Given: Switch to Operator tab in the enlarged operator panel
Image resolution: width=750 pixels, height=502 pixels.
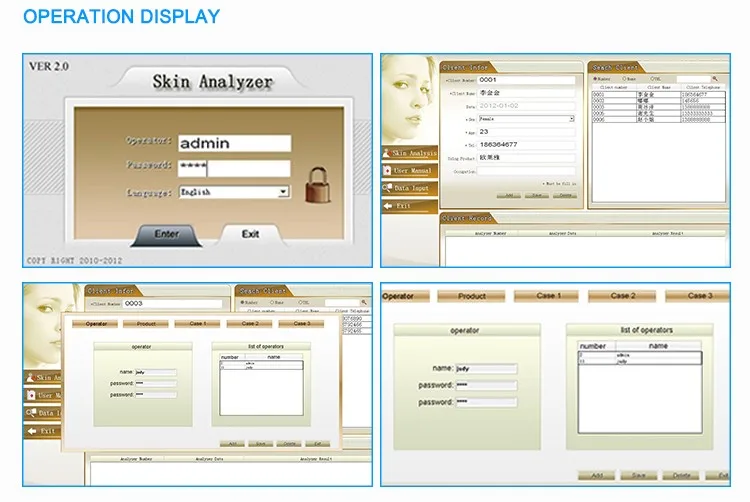Looking at the screenshot, I should click(x=405, y=296).
